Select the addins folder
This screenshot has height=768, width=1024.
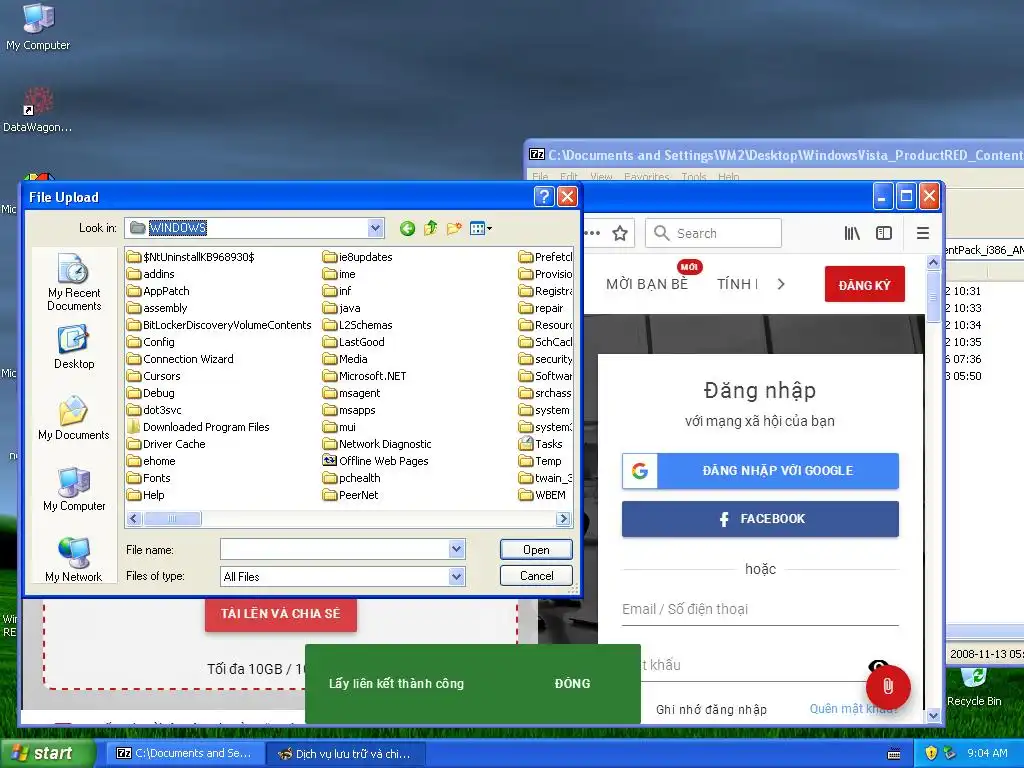152,274
